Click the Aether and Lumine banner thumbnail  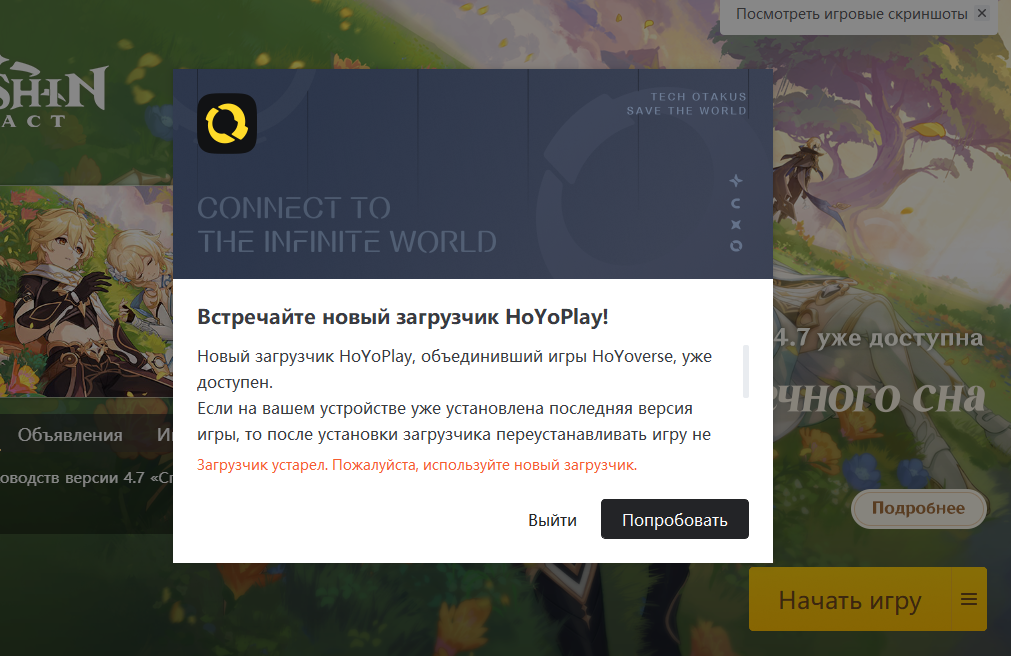tap(86, 291)
